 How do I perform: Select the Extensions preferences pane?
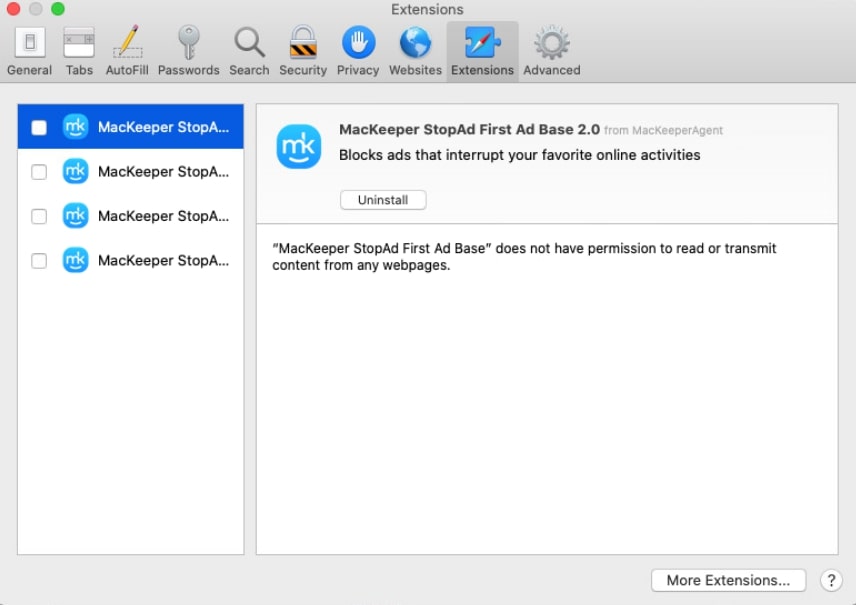(x=483, y=52)
